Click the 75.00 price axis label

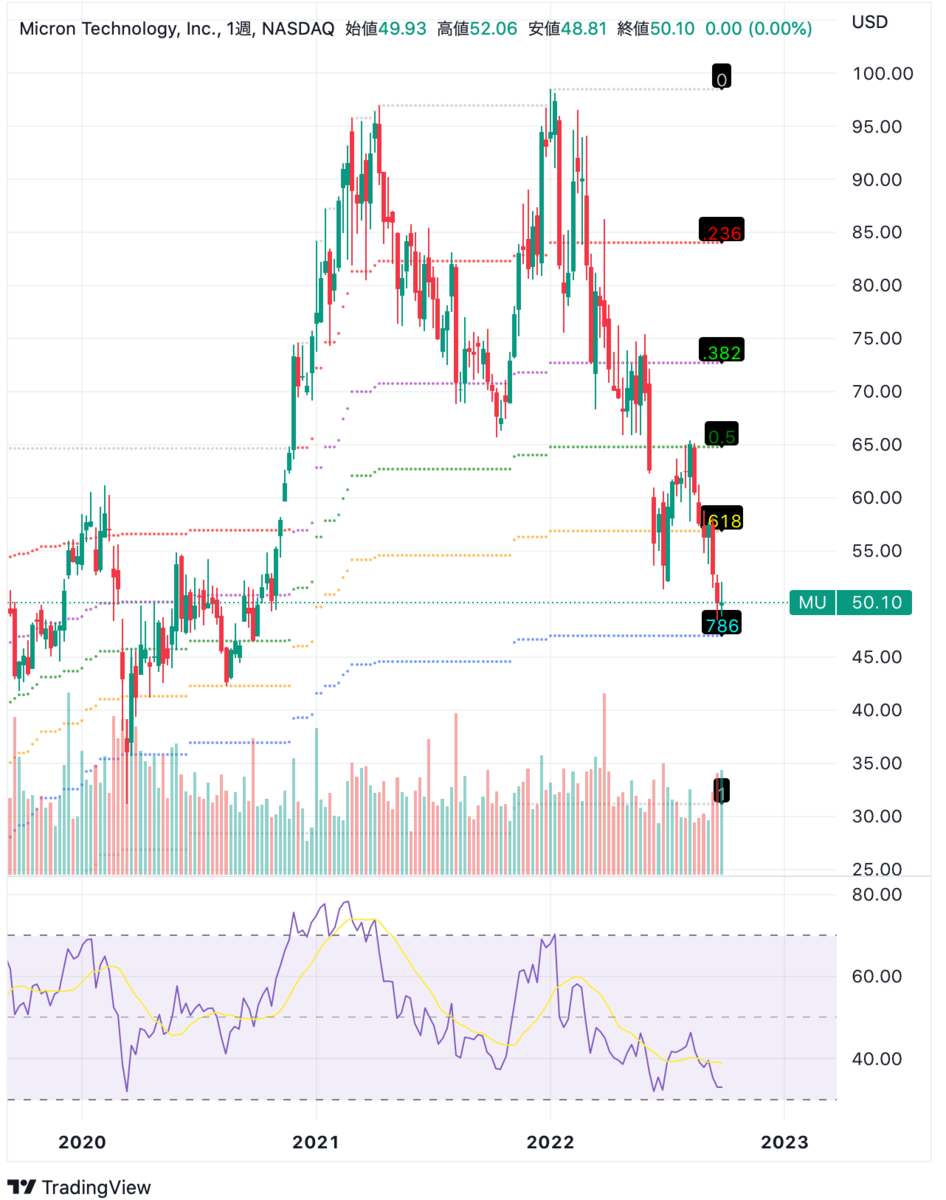click(877, 339)
